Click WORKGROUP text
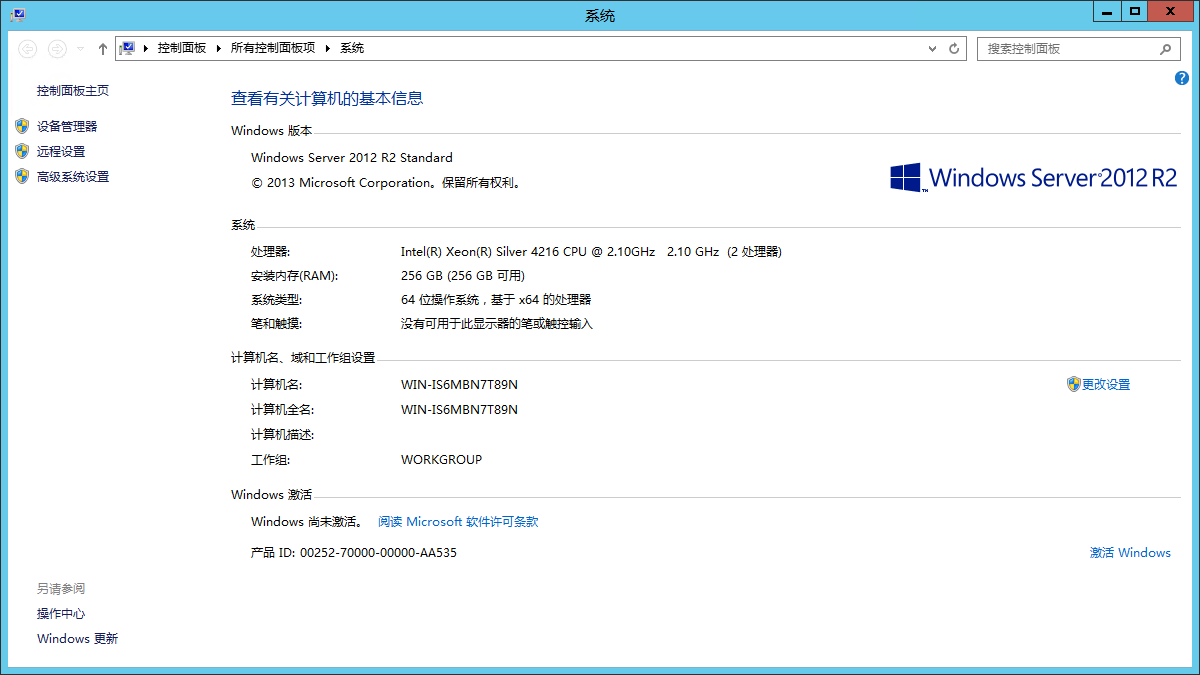Image resolution: width=1200 pixels, height=675 pixels. (x=441, y=460)
